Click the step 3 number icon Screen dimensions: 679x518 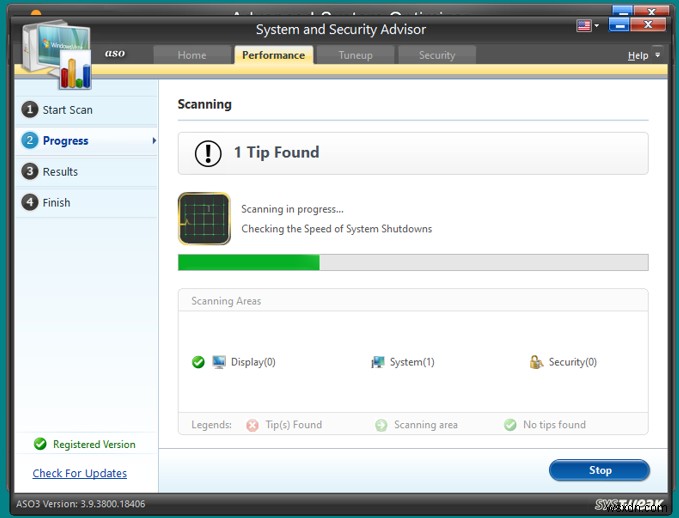pyautogui.click(x=30, y=171)
